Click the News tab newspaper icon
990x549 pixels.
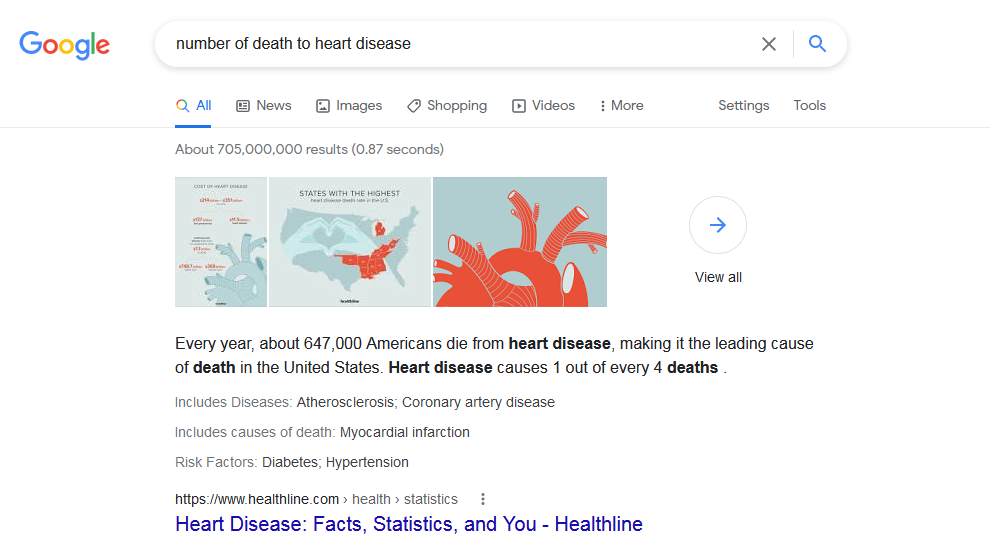[243, 106]
